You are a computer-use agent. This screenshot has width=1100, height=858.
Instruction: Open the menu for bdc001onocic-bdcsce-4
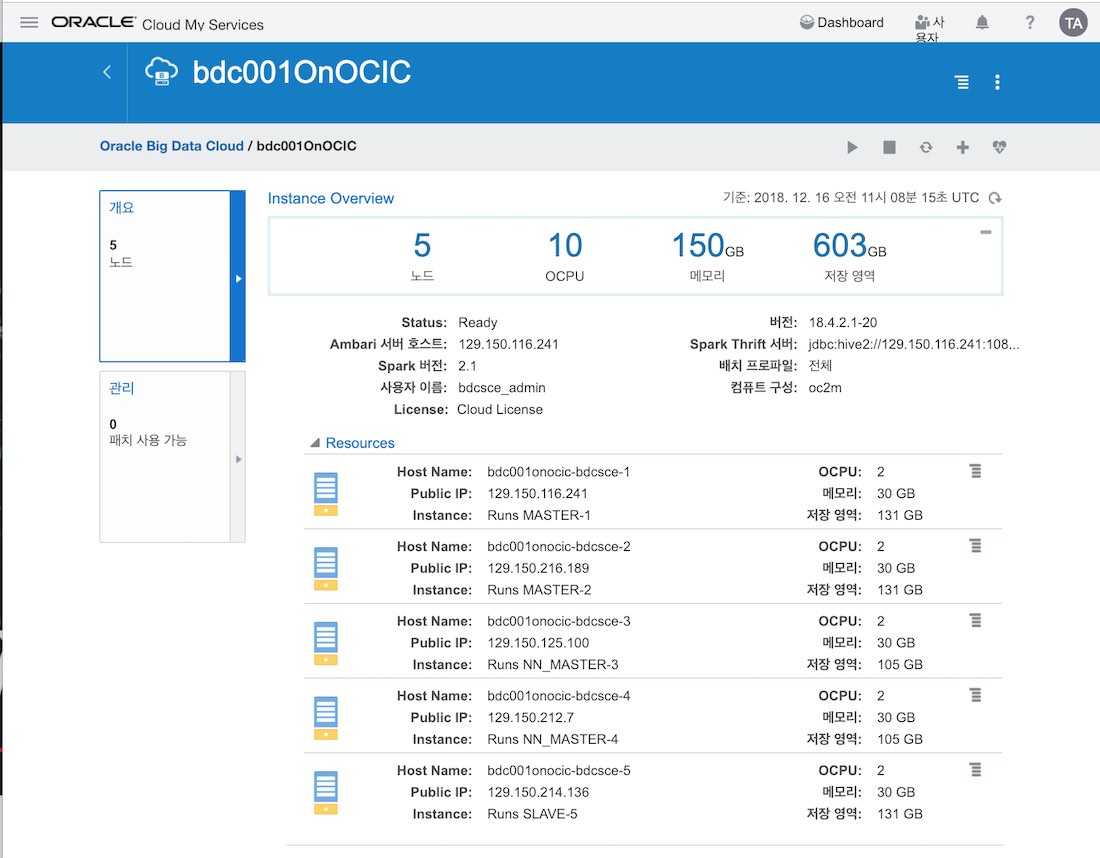tap(975, 695)
